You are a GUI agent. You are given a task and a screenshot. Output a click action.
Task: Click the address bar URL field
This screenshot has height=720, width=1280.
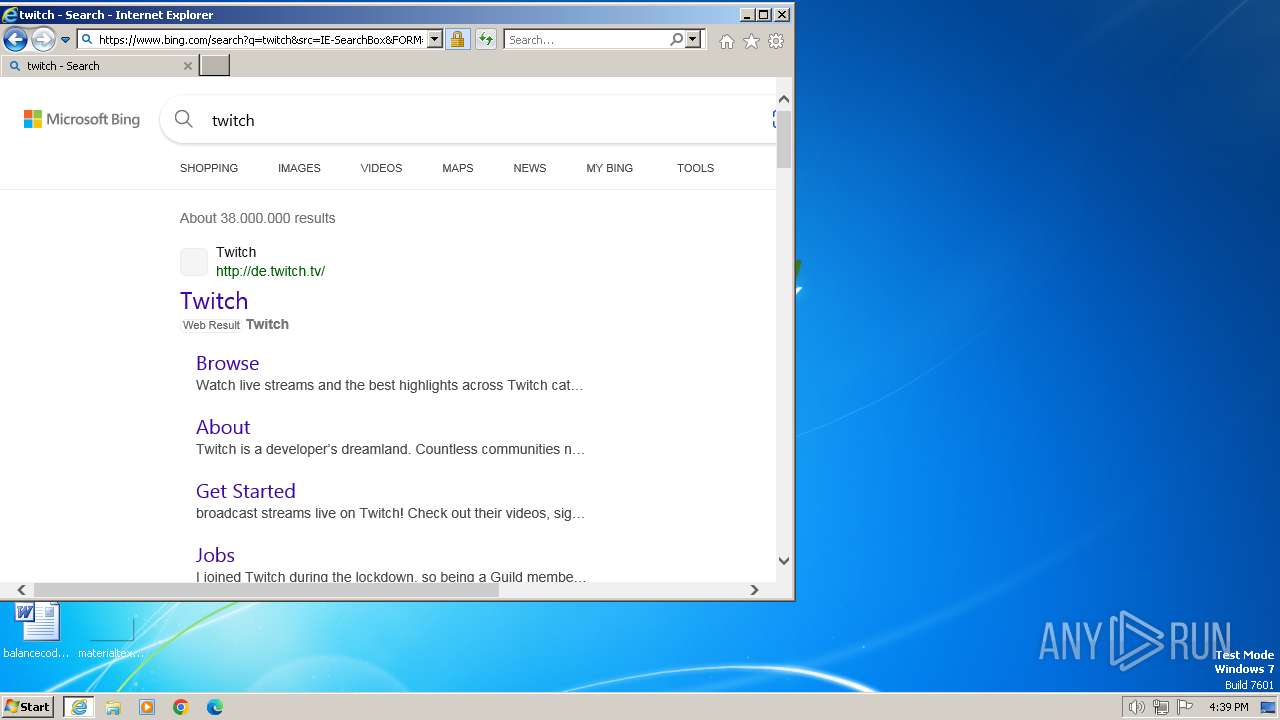[261, 40]
